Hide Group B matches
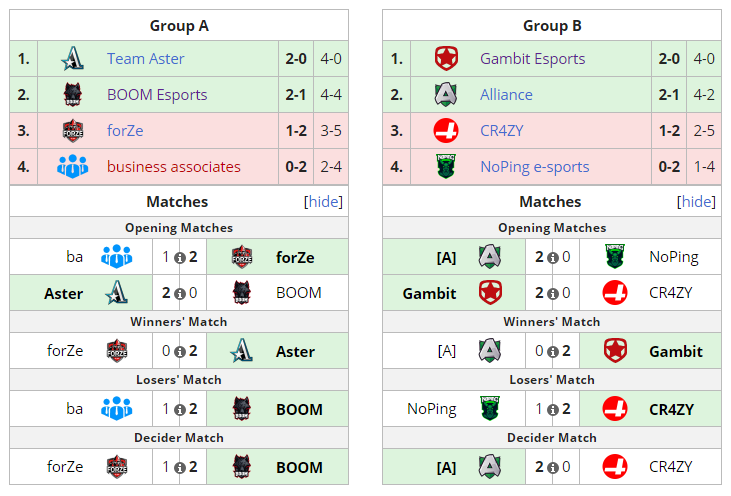Screen dimensions: 731x496 coord(697,202)
